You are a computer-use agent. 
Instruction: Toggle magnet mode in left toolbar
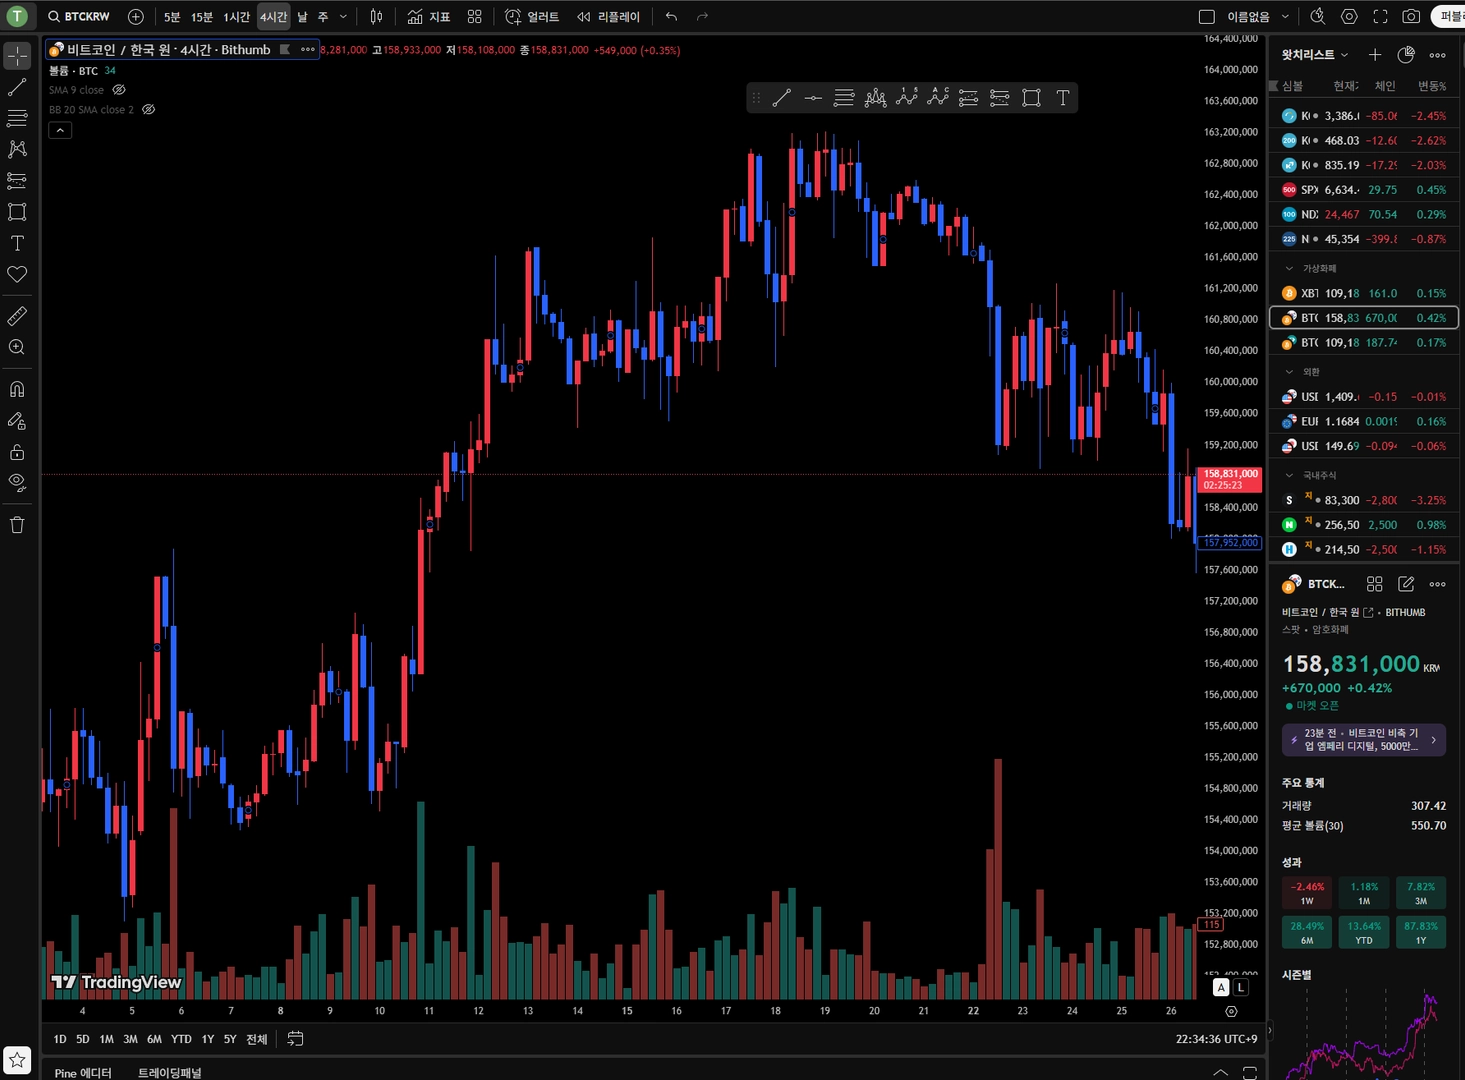pyautogui.click(x=17, y=389)
